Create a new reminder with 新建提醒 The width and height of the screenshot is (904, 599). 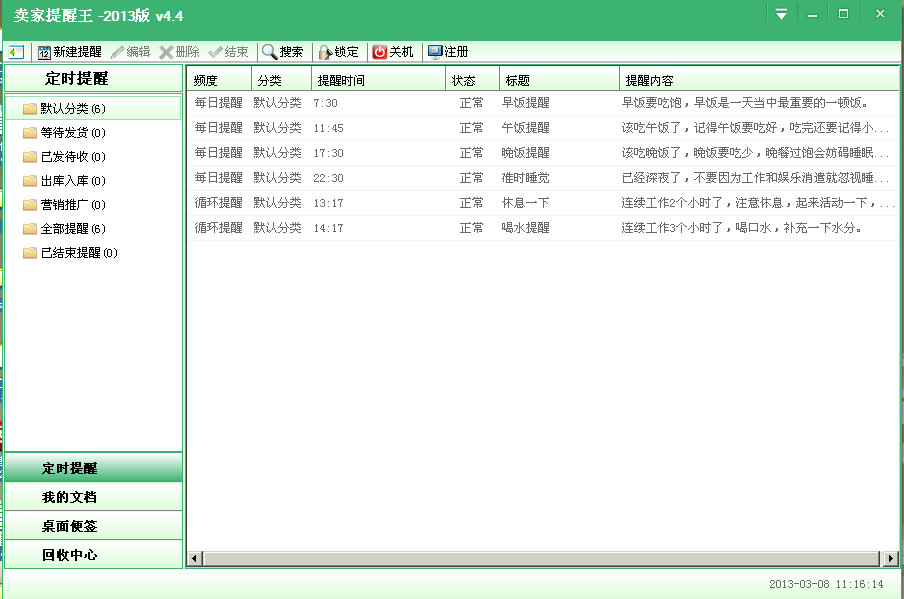coord(69,52)
